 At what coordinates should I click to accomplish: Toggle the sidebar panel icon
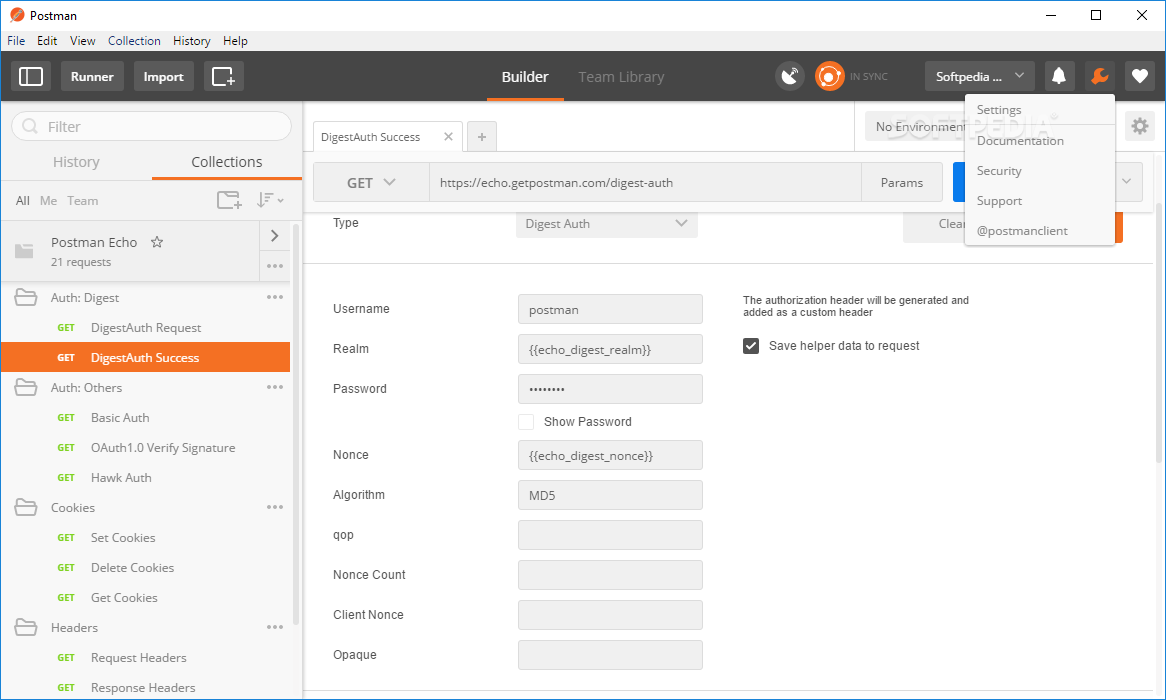click(30, 77)
